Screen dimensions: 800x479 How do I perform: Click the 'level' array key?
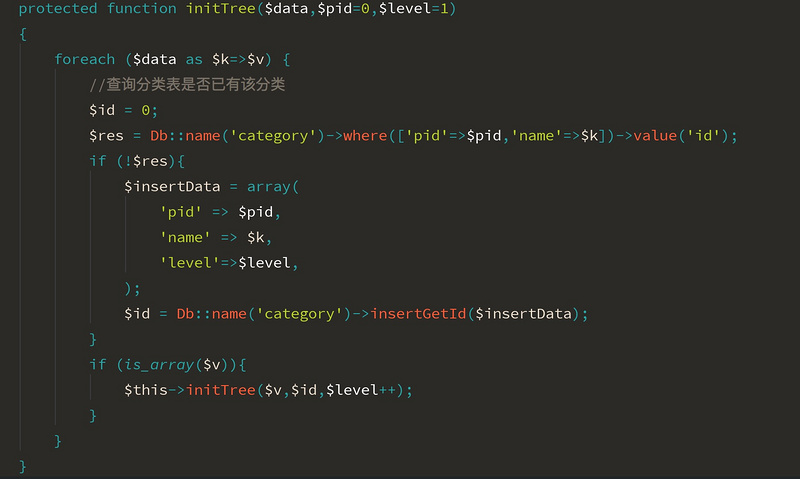pos(189,263)
